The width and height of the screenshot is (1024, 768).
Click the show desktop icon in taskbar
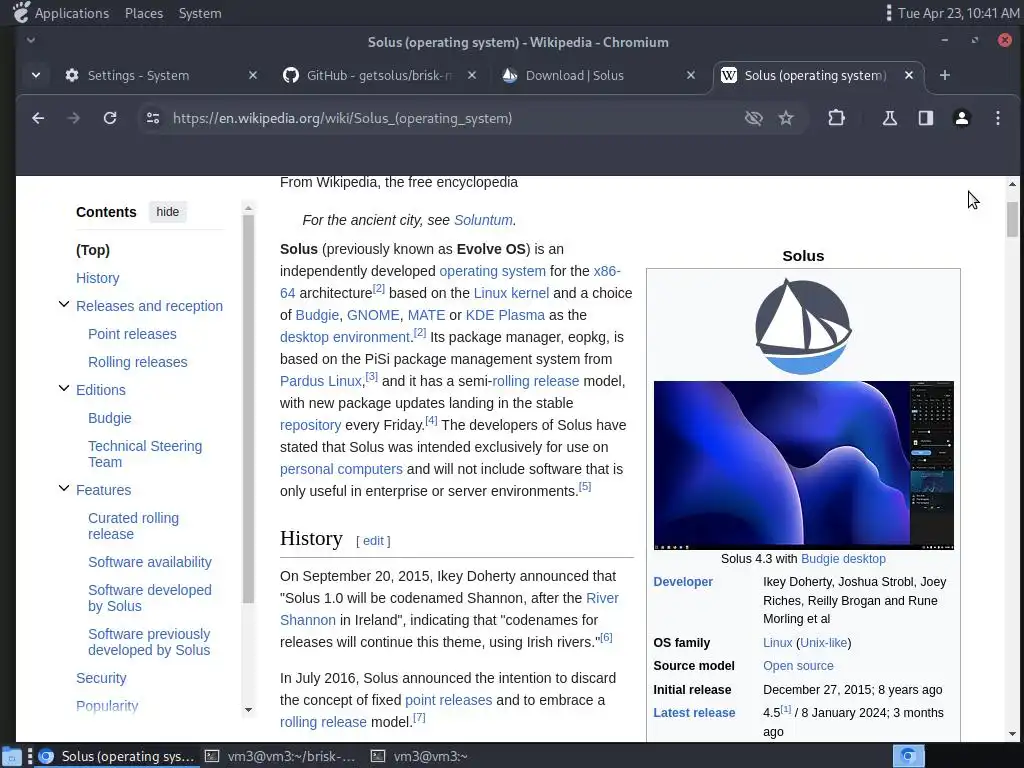click(x=11, y=756)
